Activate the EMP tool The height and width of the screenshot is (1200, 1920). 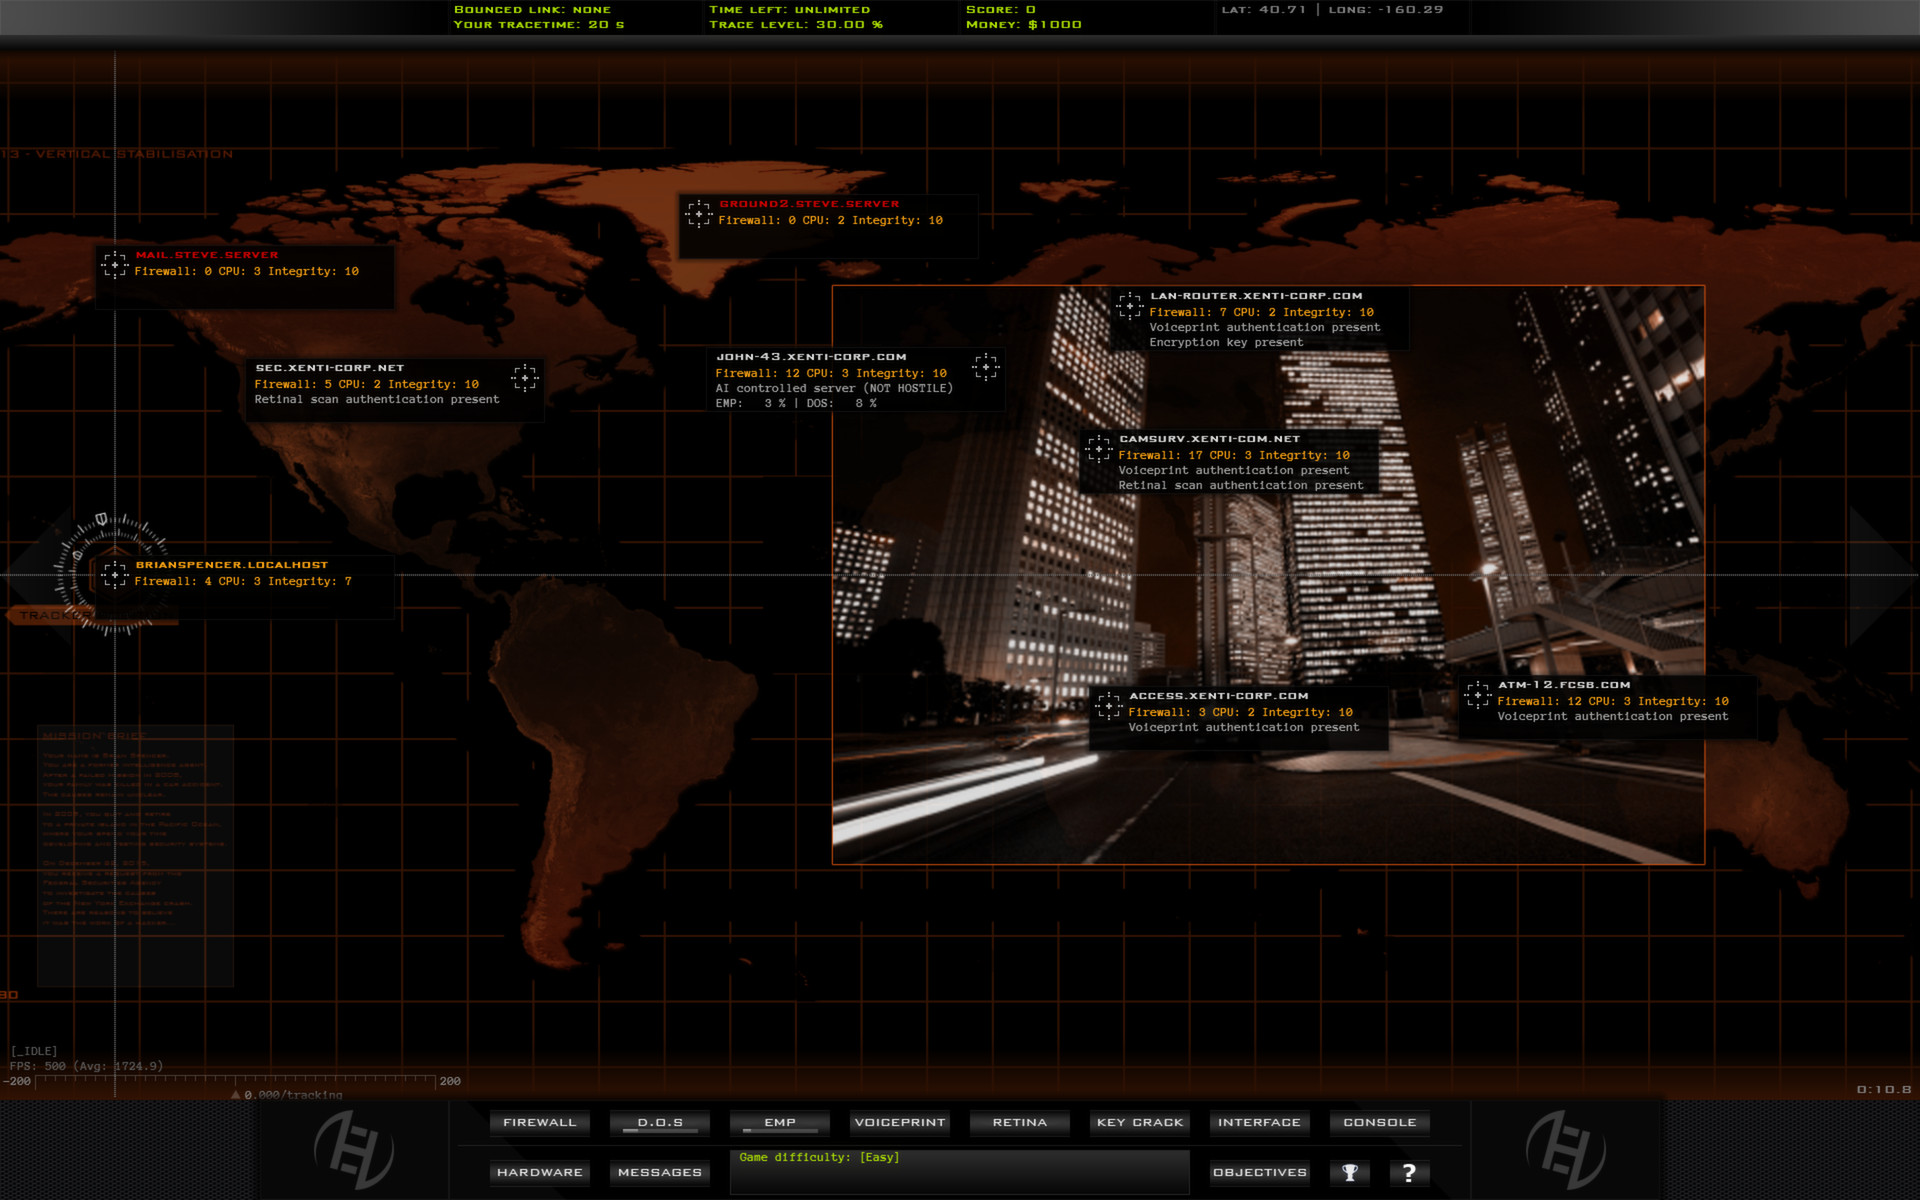click(x=779, y=1122)
